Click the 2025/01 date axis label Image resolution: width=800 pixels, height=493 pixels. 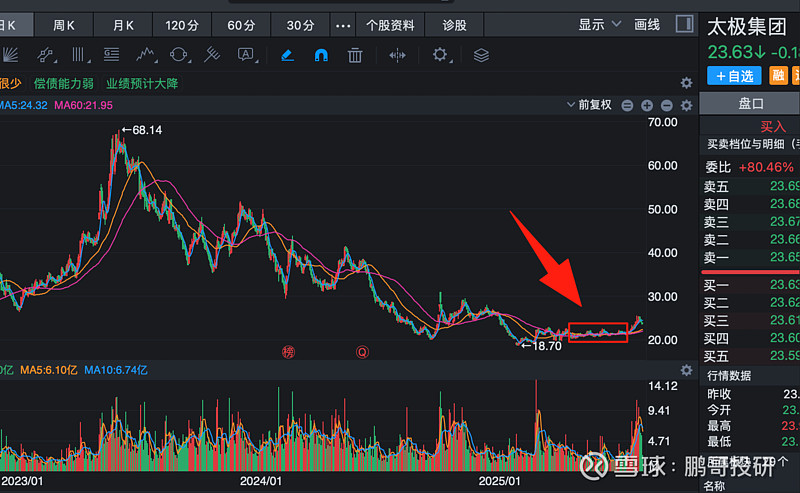click(x=499, y=481)
